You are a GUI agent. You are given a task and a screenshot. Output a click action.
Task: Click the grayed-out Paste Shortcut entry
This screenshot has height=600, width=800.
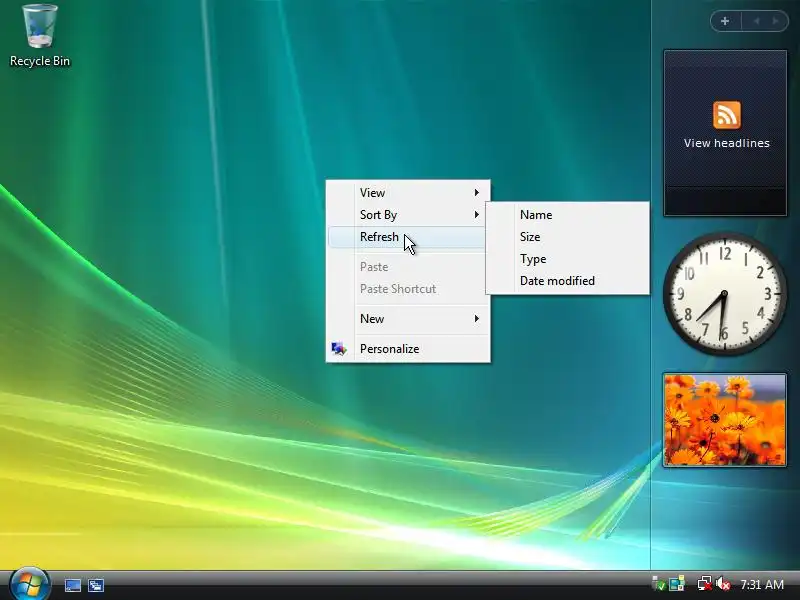407,289
